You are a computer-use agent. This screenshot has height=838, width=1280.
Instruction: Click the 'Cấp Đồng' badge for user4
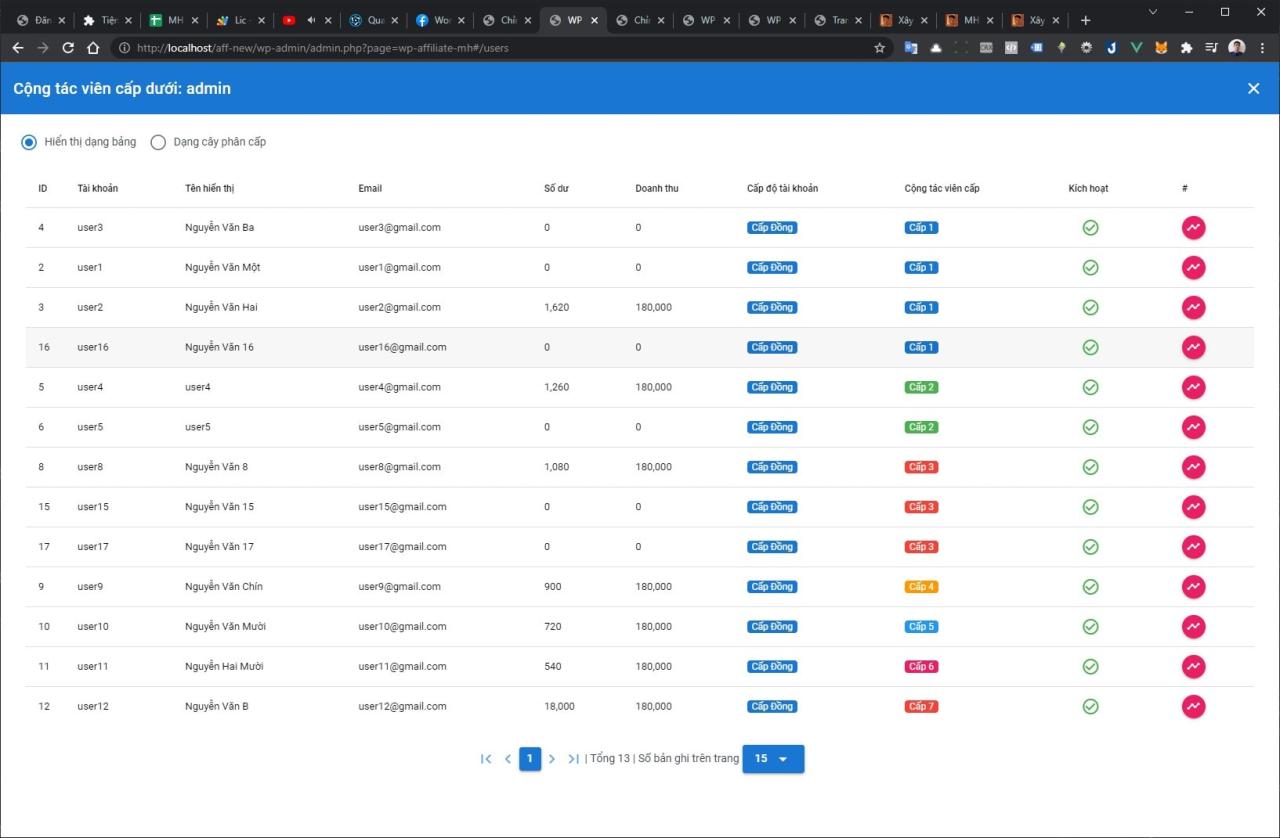771,387
